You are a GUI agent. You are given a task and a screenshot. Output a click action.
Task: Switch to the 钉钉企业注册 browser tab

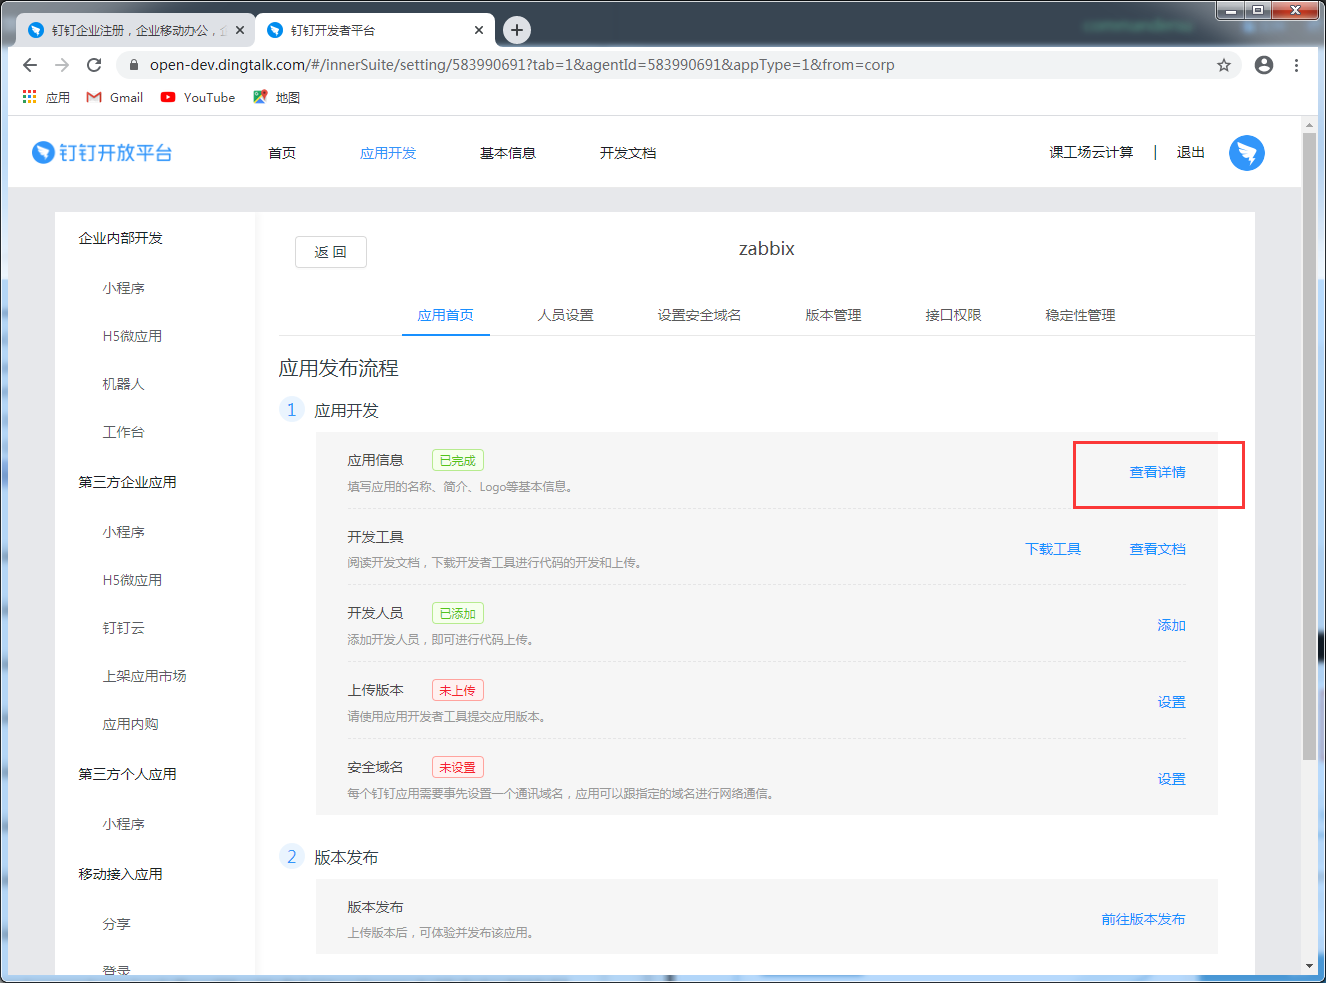pyautogui.click(x=136, y=30)
